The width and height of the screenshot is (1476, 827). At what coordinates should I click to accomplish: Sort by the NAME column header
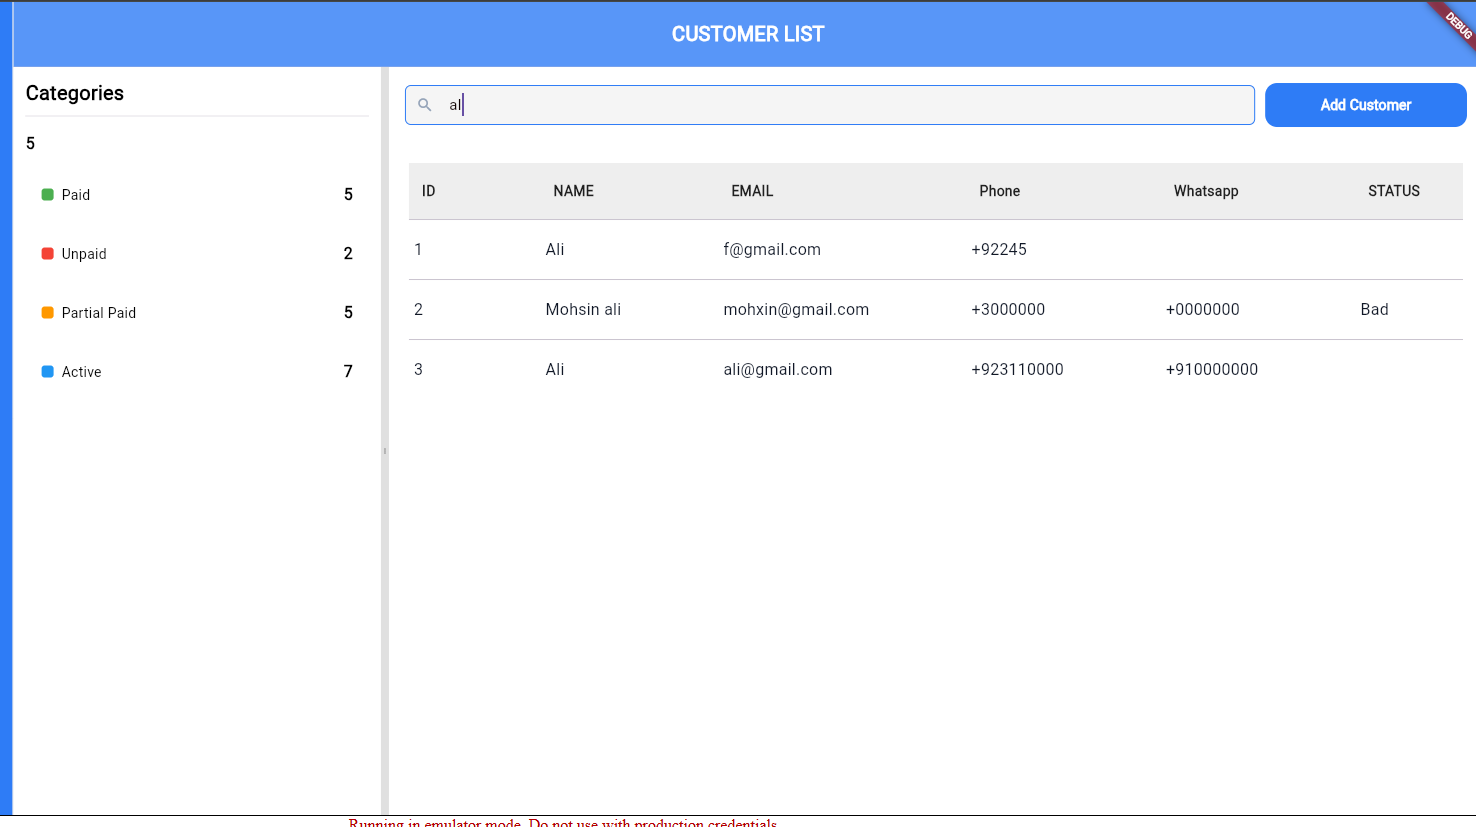[x=573, y=191]
